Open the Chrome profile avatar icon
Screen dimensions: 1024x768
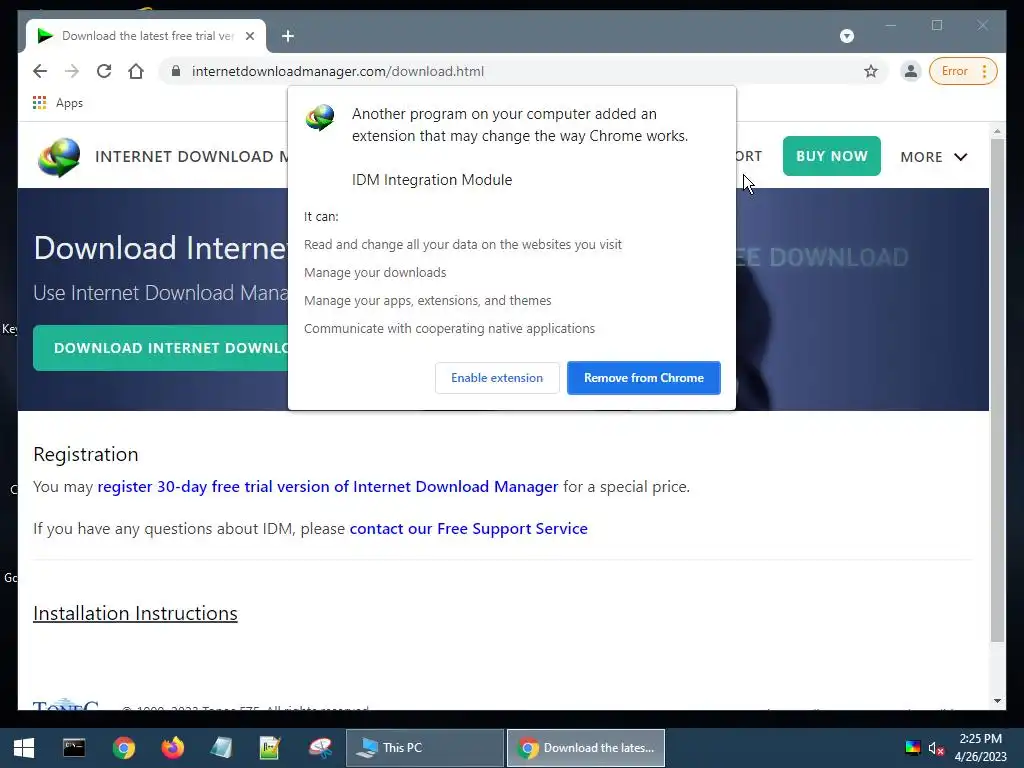click(x=910, y=71)
